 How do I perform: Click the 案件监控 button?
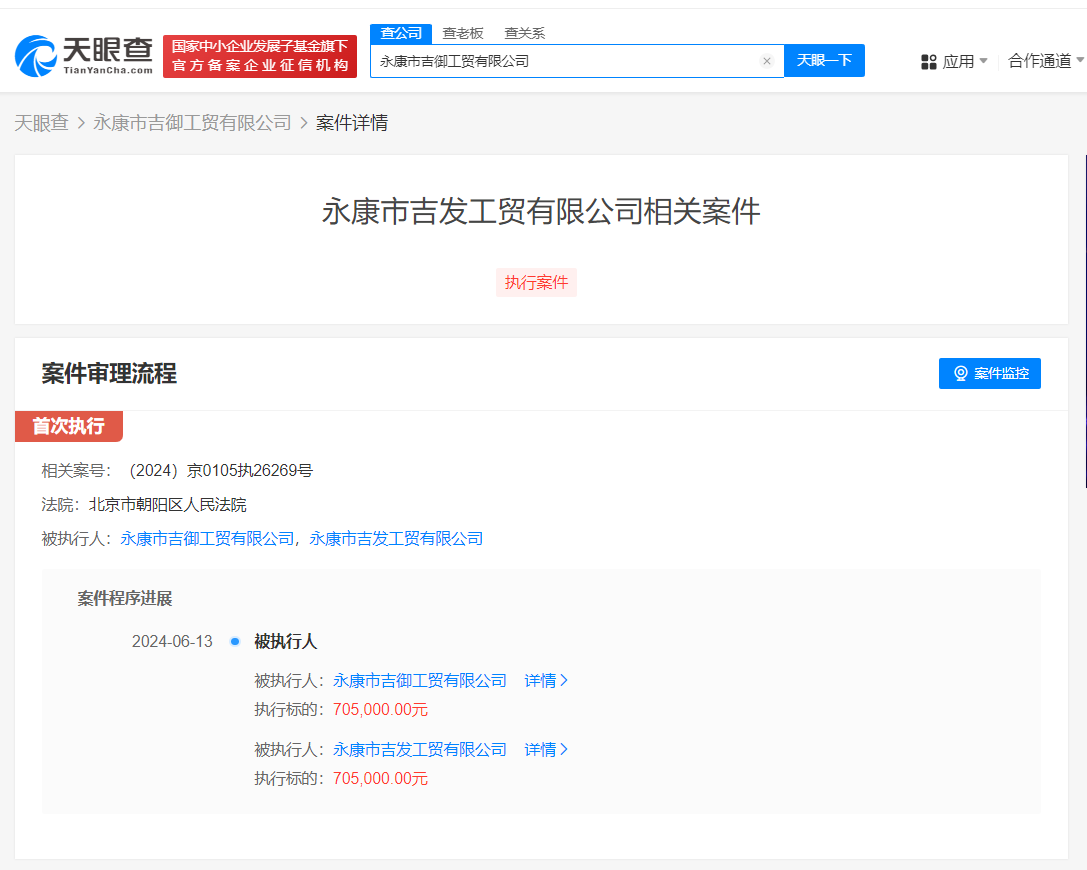point(990,373)
